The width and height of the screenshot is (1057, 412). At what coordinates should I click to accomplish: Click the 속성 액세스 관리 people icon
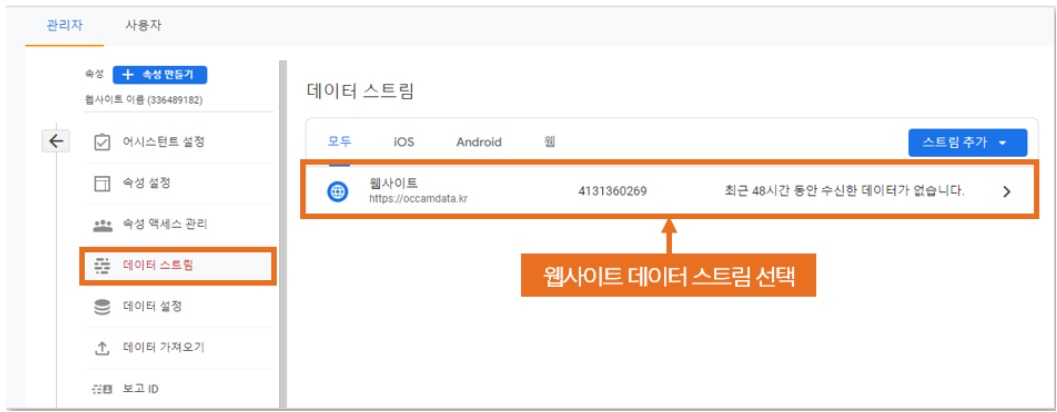click(x=102, y=225)
